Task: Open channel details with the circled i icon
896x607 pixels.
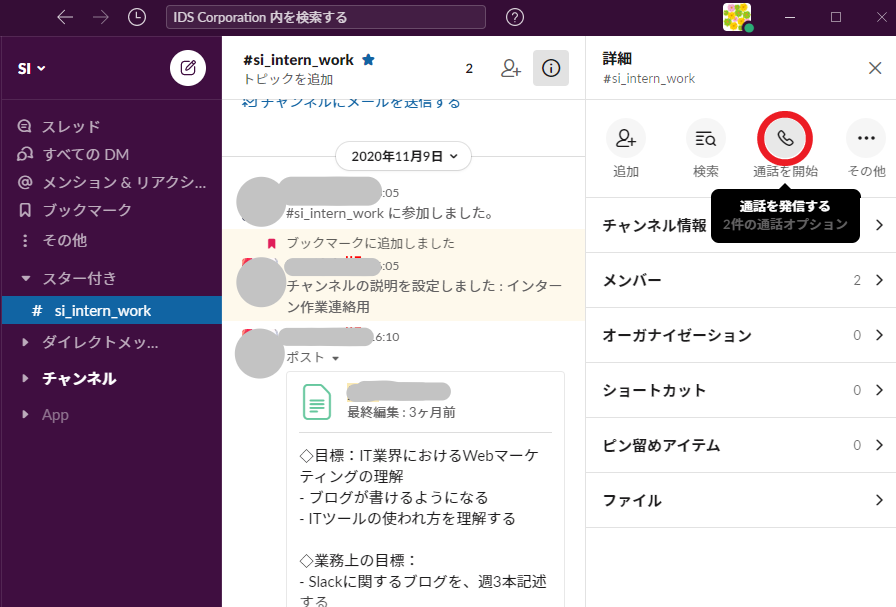Action: 550,68
